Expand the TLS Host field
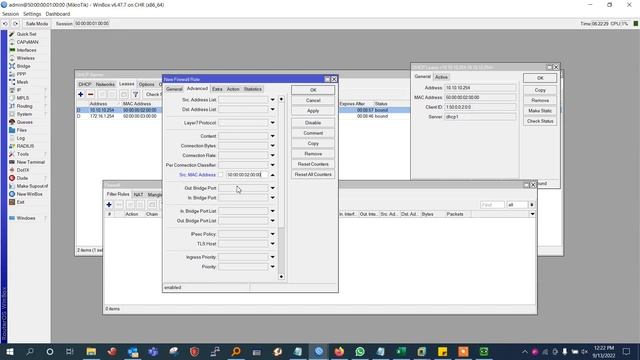The height and width of the screenshot is (360, 640). [272, 244]
